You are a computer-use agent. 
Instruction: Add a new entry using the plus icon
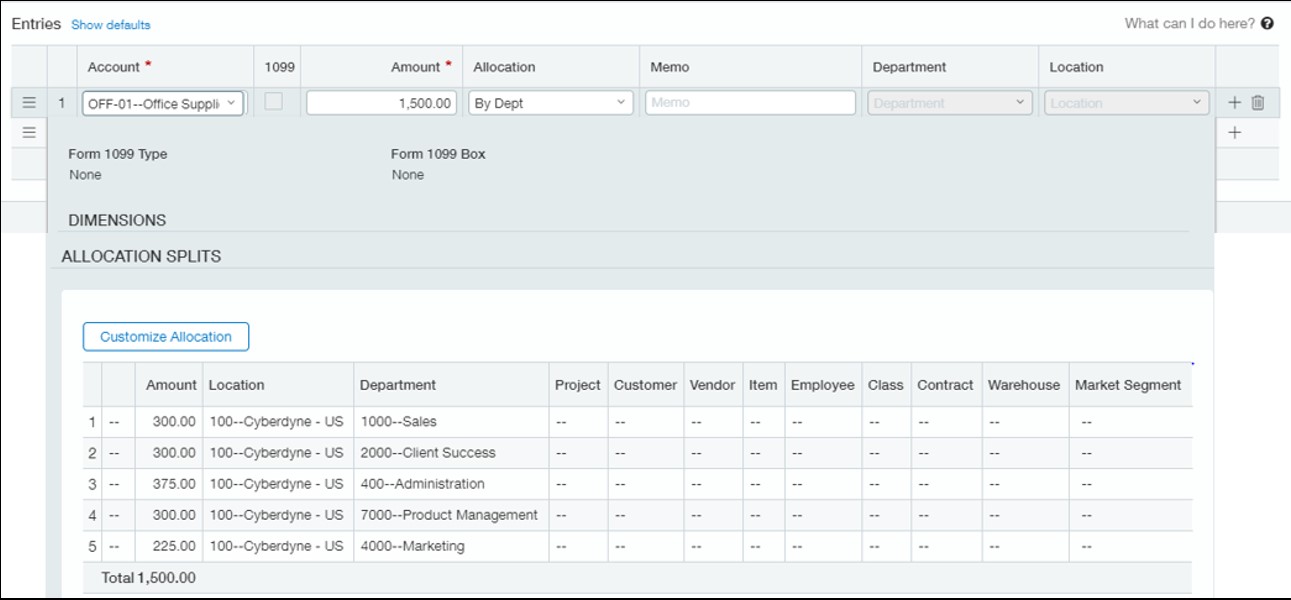1233,101
